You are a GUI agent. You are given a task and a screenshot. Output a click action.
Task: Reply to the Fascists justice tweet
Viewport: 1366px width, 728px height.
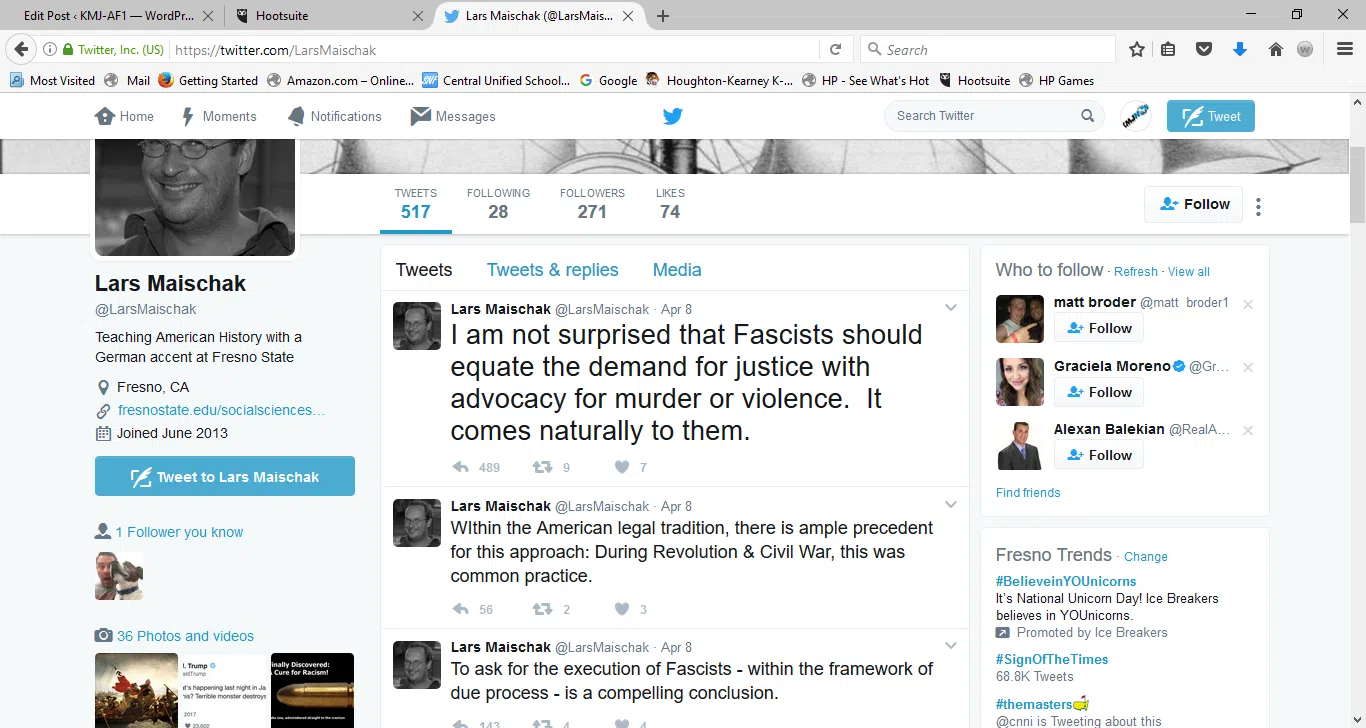click(x=461, y=467)
